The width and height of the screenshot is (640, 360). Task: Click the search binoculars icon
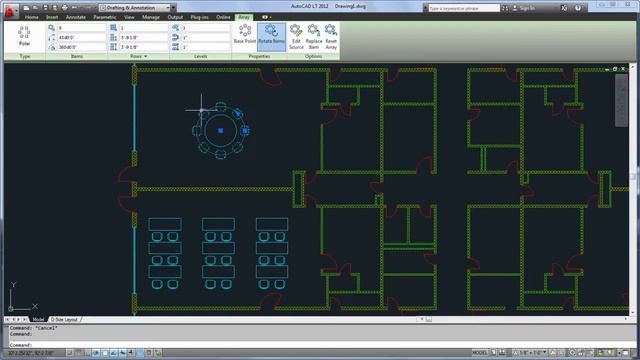[x=505, y=8]
